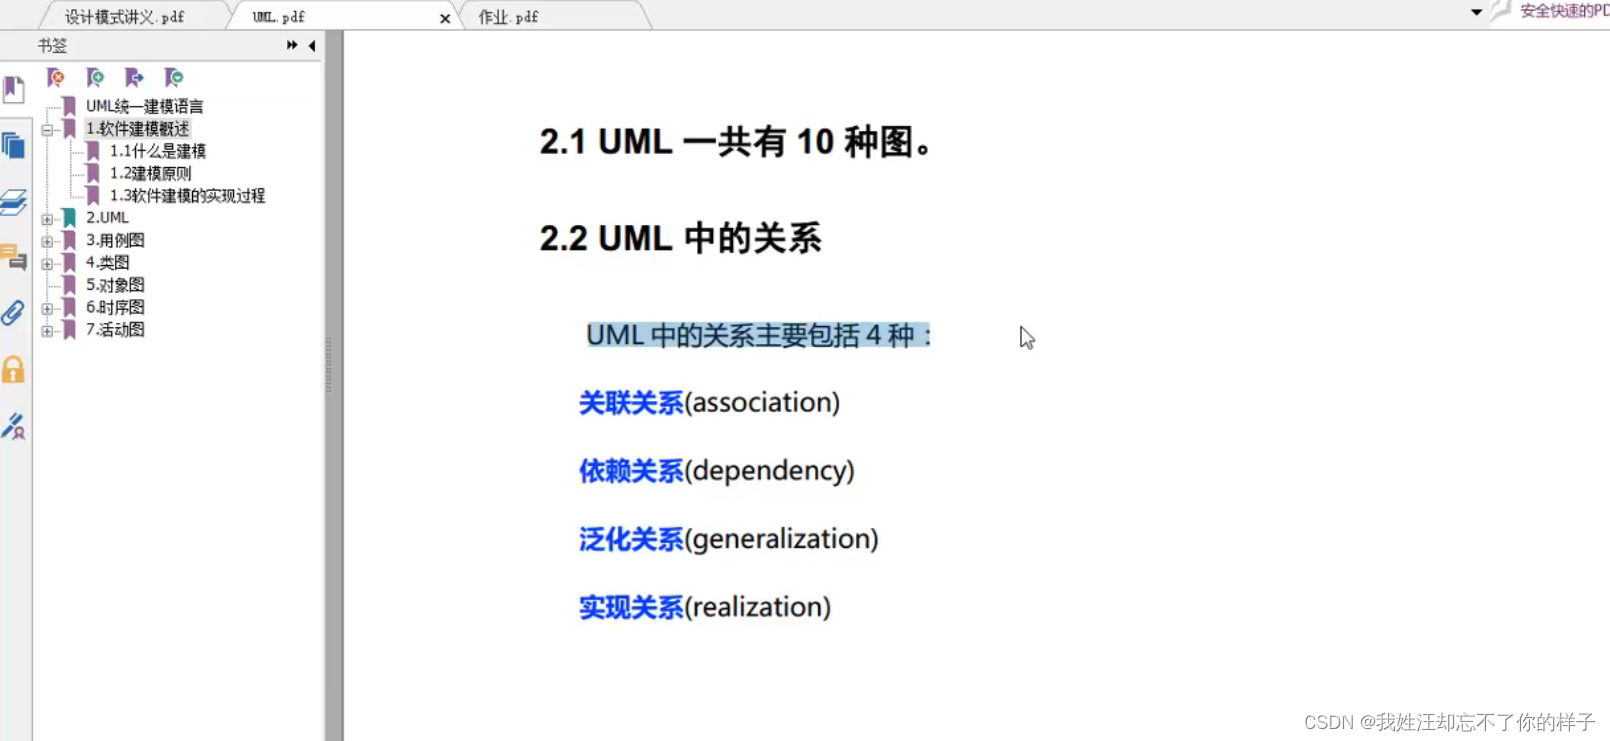The height and width of the screenshot is (741, 1610).
Task: Click the bookmark go-to arrow icon
Action: [x=134, y=77]
